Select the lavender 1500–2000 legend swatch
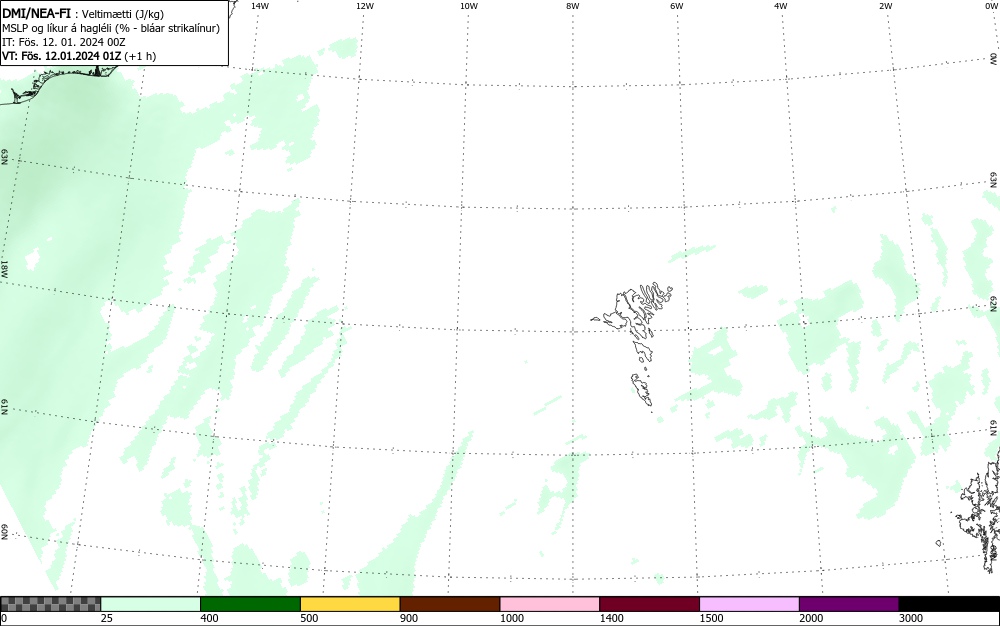The image size is (1000, 626). tap(749, 604)
